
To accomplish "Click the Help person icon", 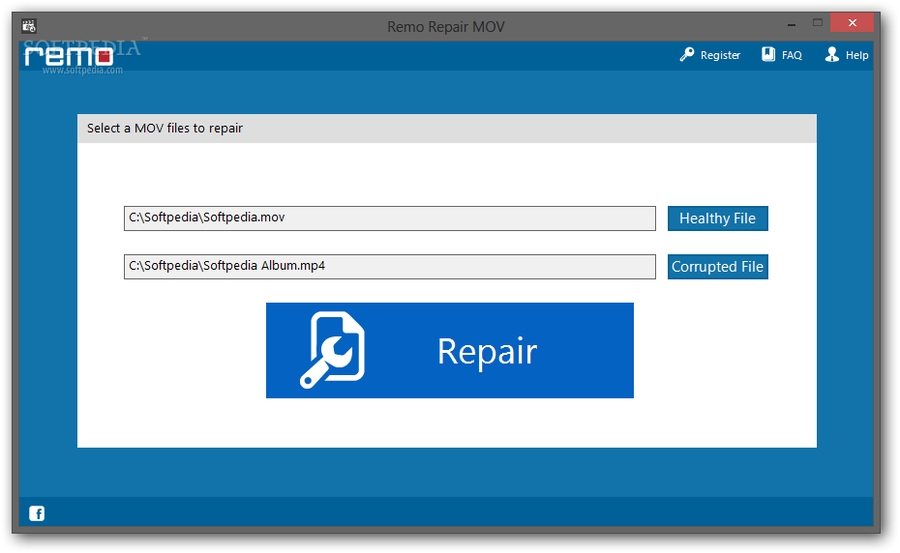I will coord(832,55).
